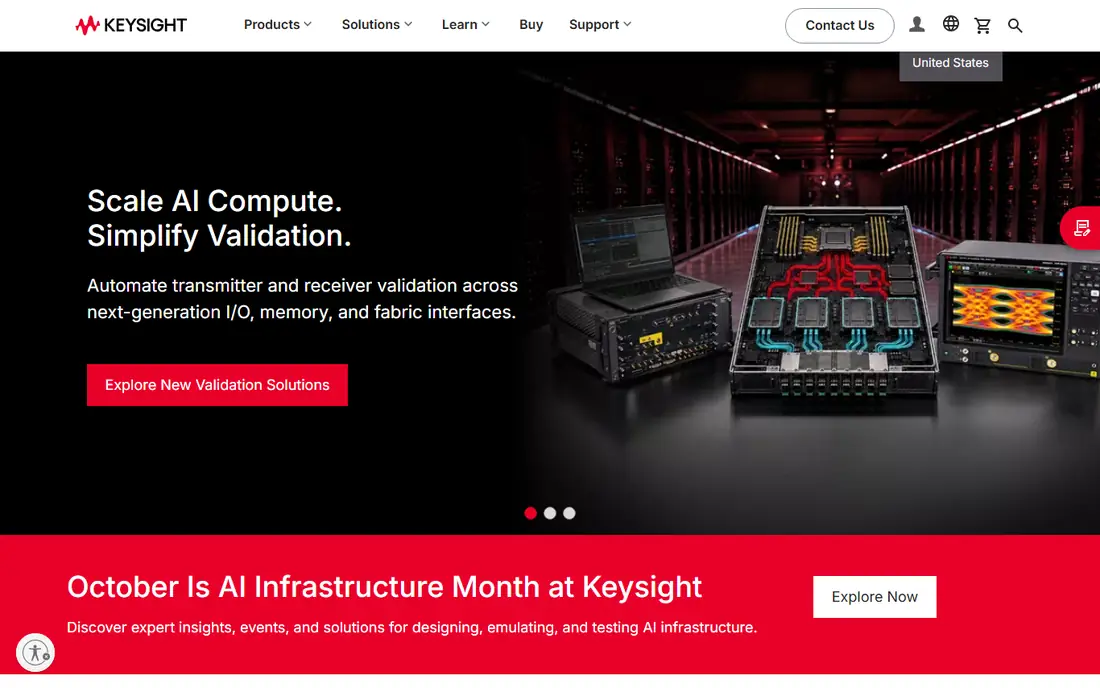The width and height of the screenshot is (1100, 688).
Task: Click the red floating feedback form icon
Action: coord(1081,228)
